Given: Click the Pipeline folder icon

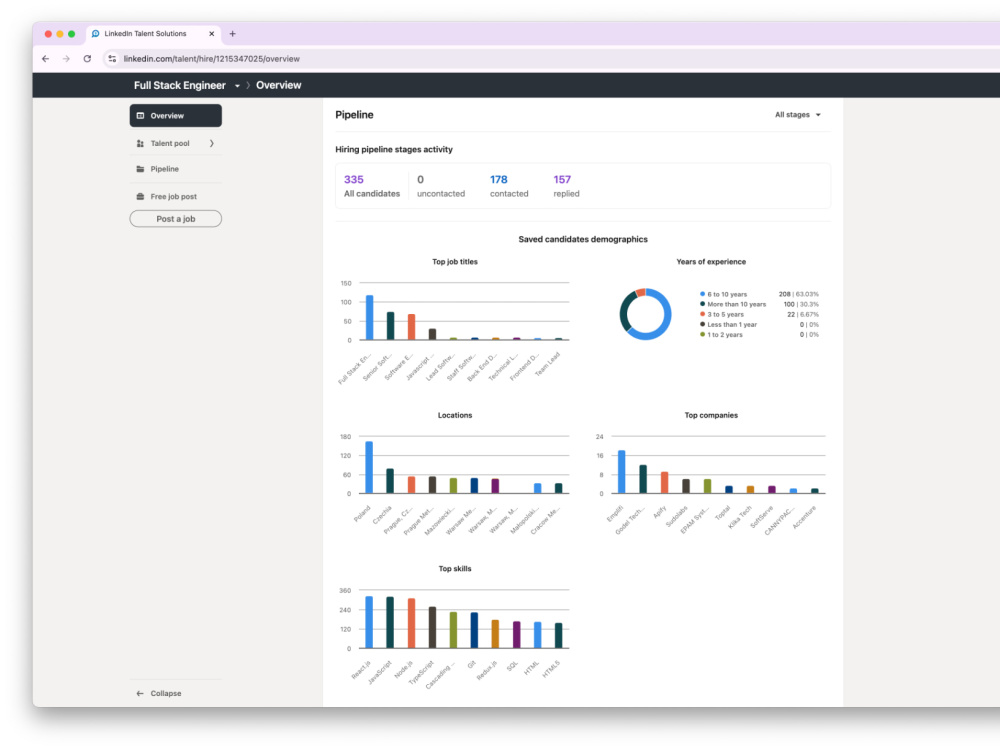Looking at the screenshot, I should pos(140,169).
